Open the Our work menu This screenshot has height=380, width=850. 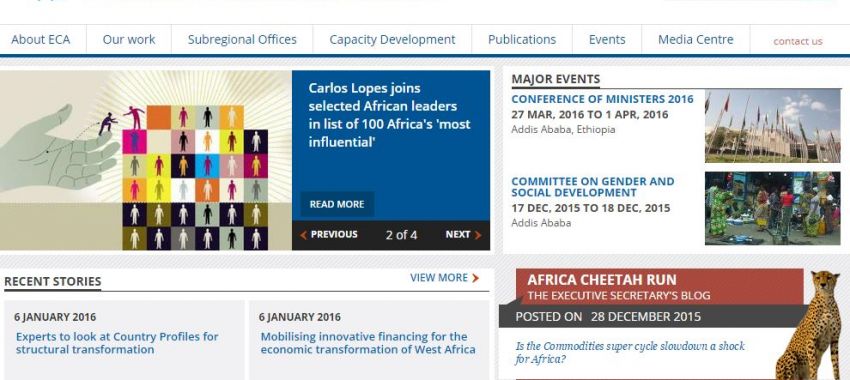point(129,40)
